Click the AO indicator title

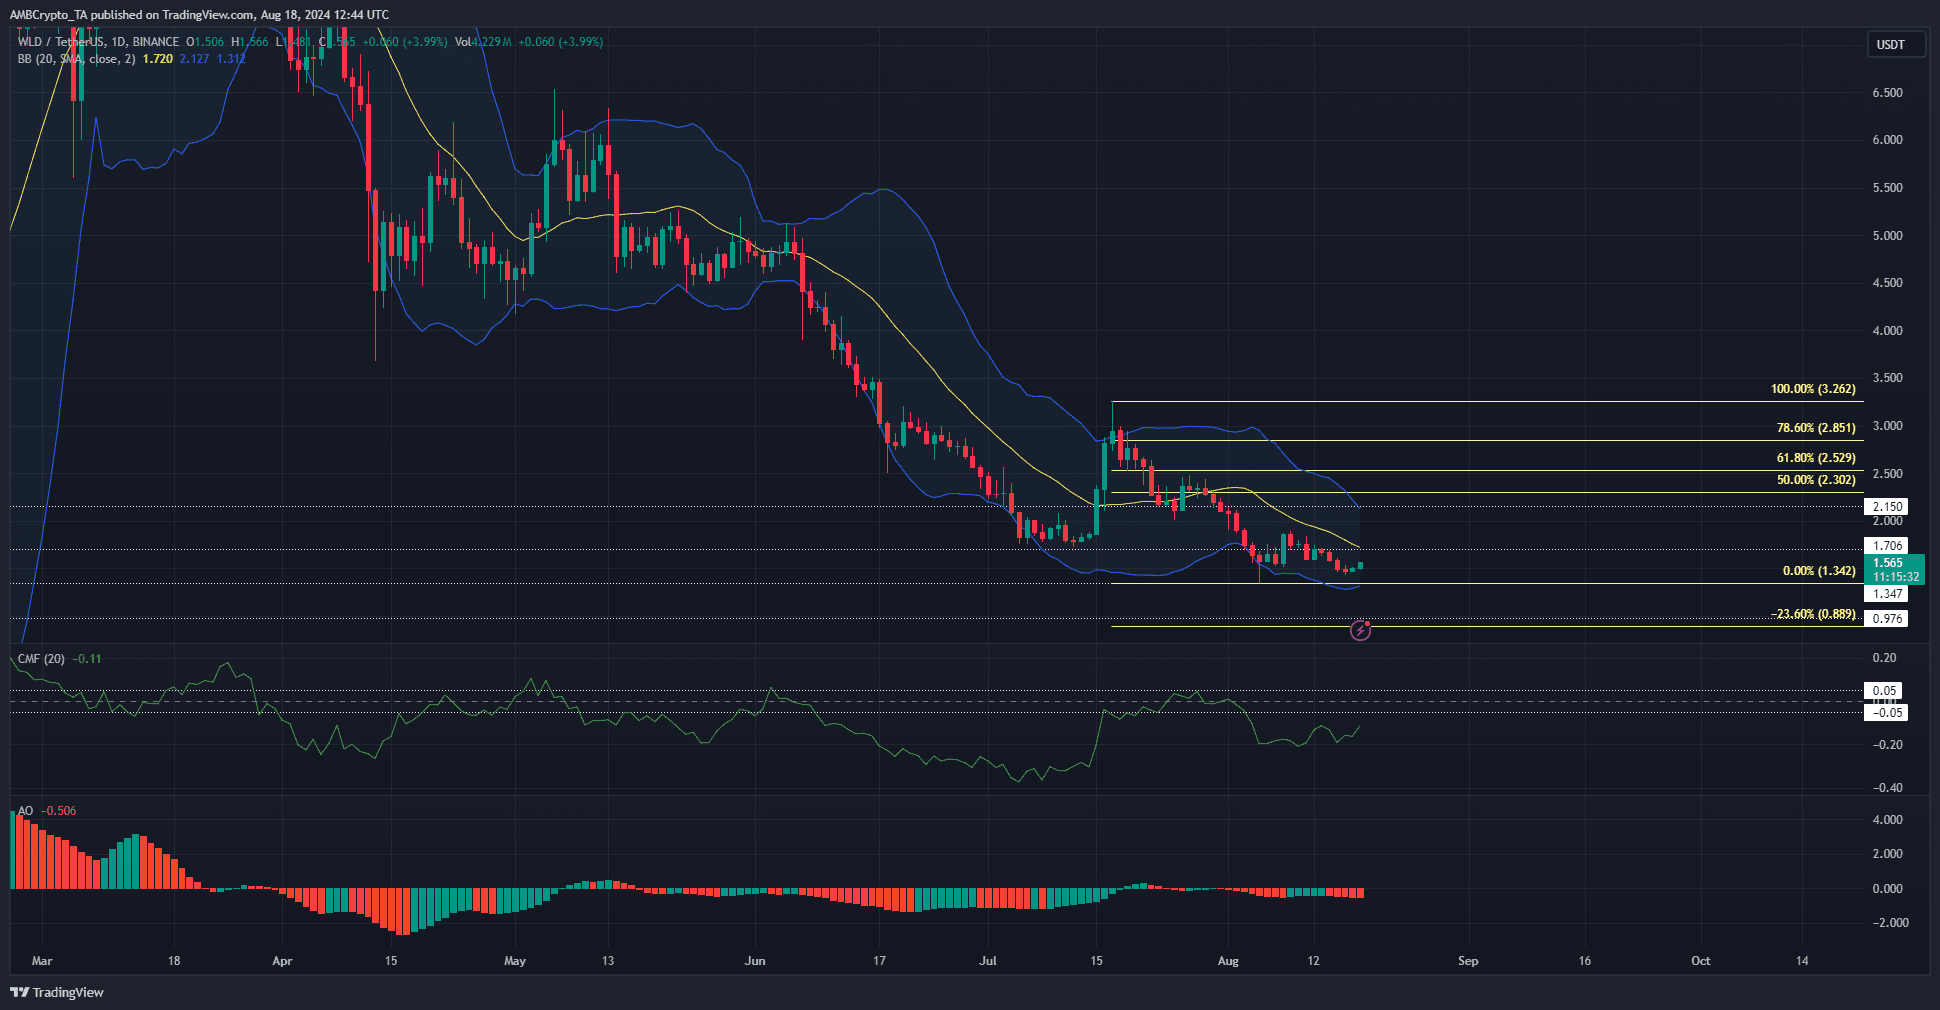click(x=25, y=811)
